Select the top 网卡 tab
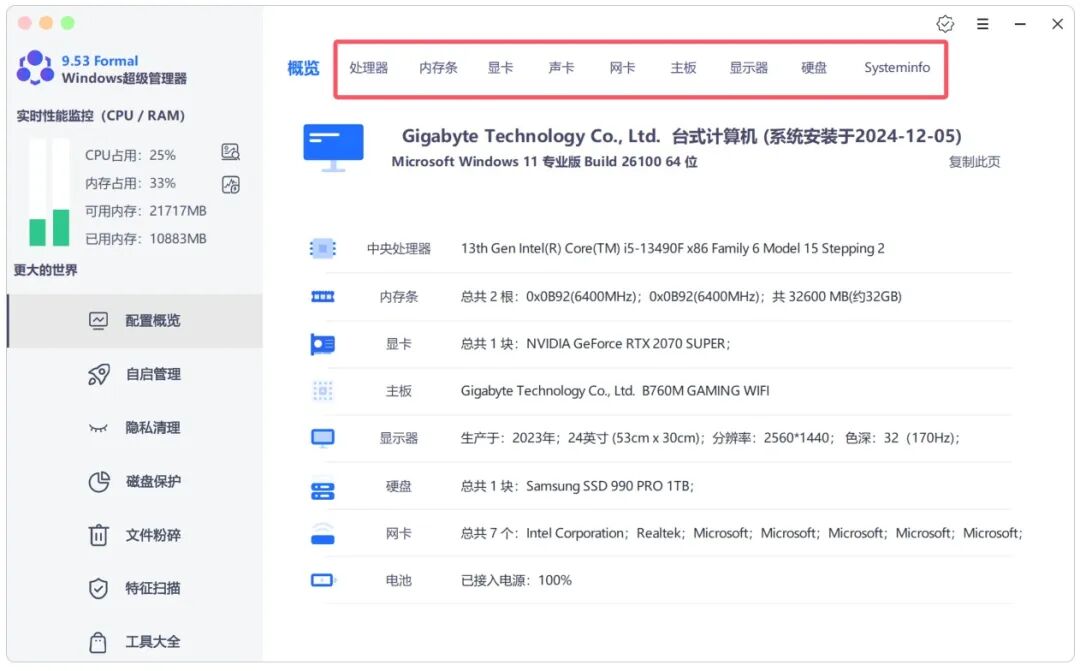 coord(622,68)
